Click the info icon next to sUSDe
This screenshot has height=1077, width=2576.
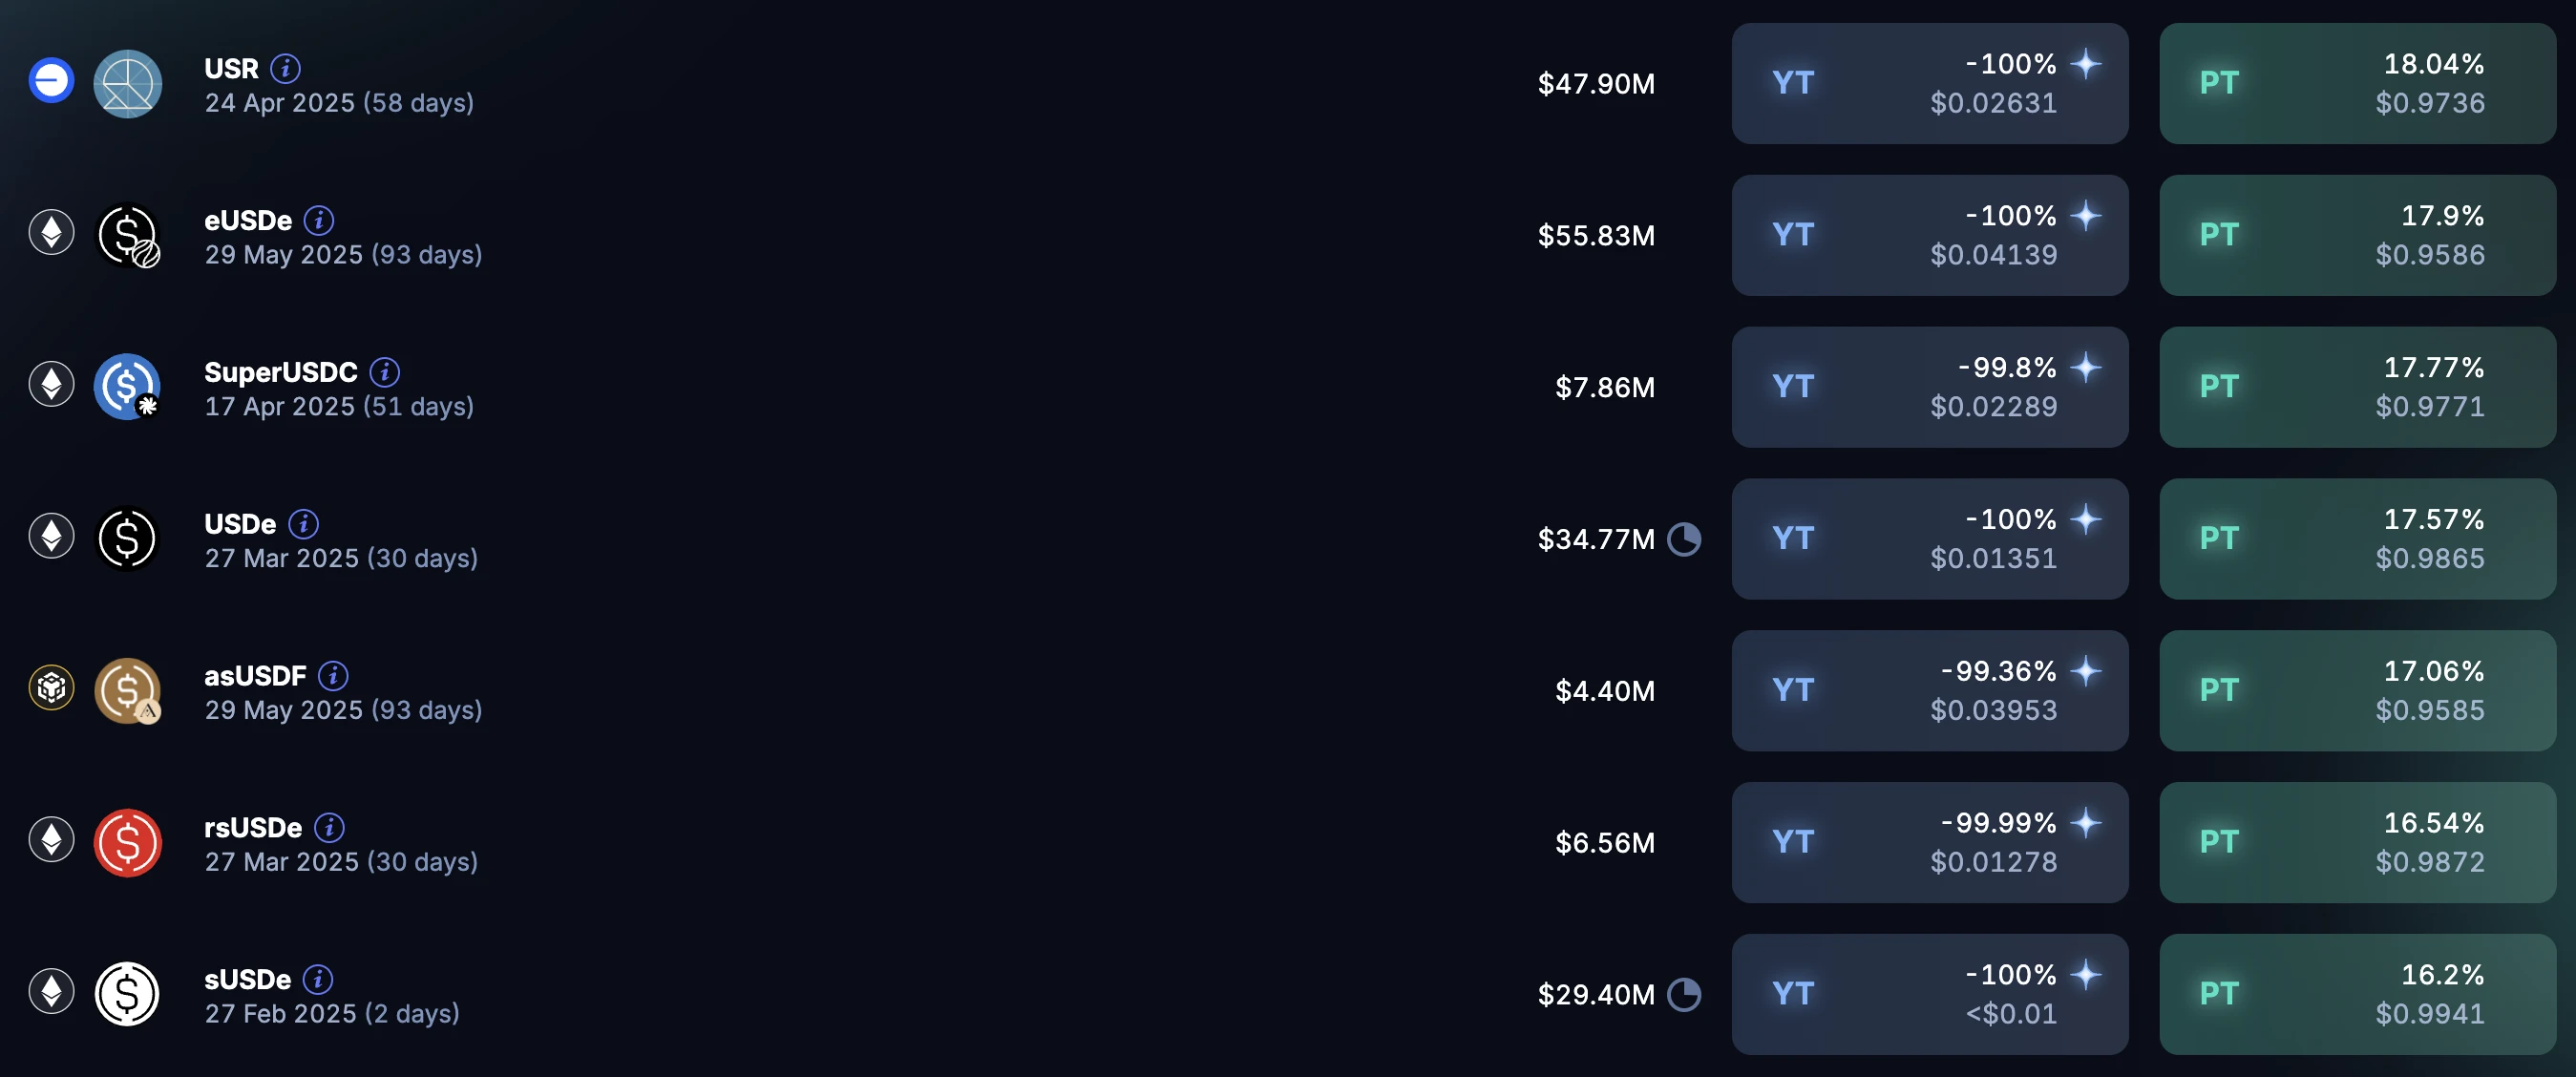pyautogui.click(x=318, y=980)
